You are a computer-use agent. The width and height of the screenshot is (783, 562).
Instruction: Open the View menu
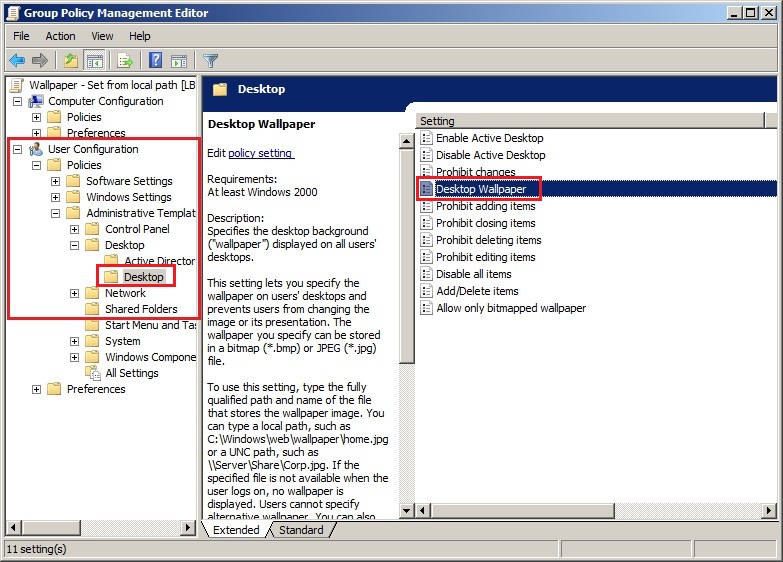(102, 36)
